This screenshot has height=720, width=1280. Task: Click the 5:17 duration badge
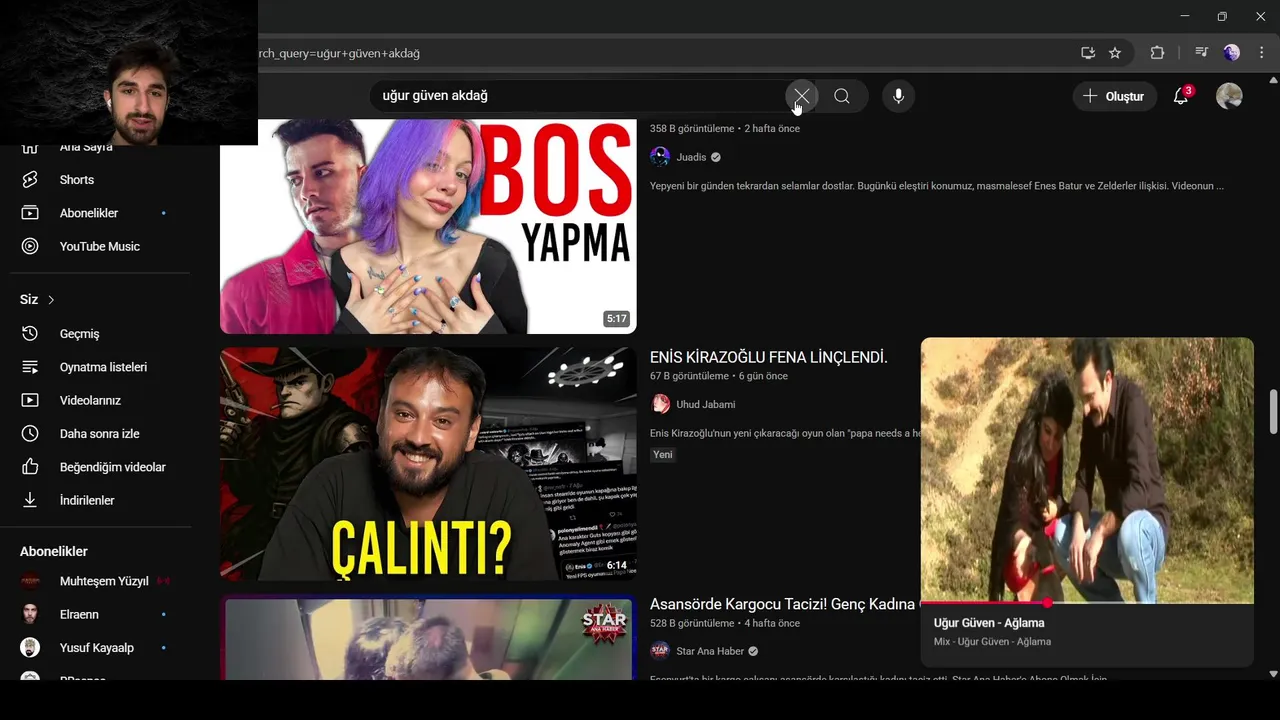pyautogui.click(x=616, y=319)
